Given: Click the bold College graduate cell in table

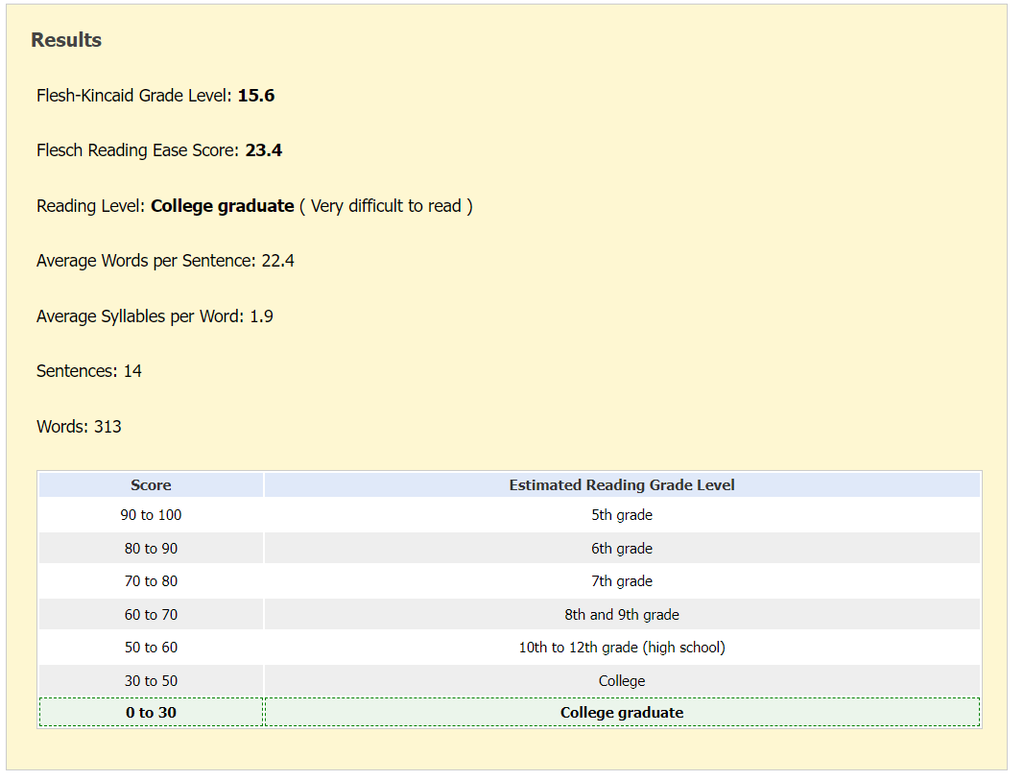Looking at the screenshot, I should point(621,712).
